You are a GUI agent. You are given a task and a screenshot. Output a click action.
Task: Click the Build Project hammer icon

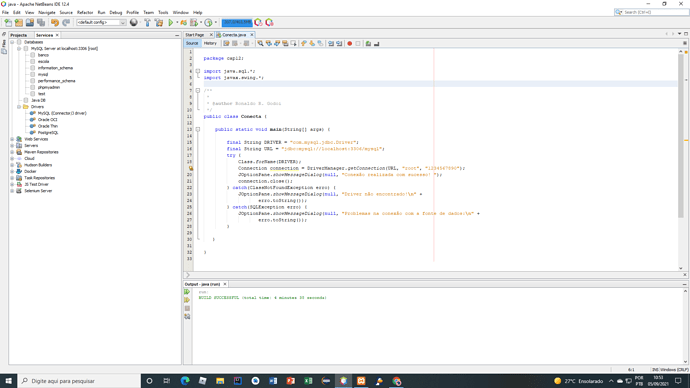tap(147, 22)
